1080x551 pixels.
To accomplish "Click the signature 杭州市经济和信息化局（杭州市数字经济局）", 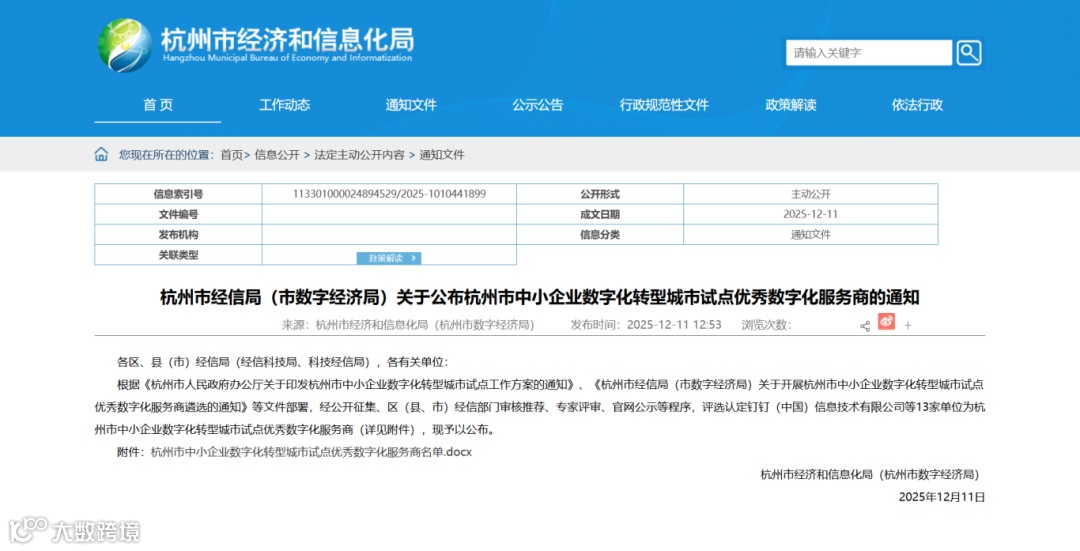I will [x=870, y=475].
